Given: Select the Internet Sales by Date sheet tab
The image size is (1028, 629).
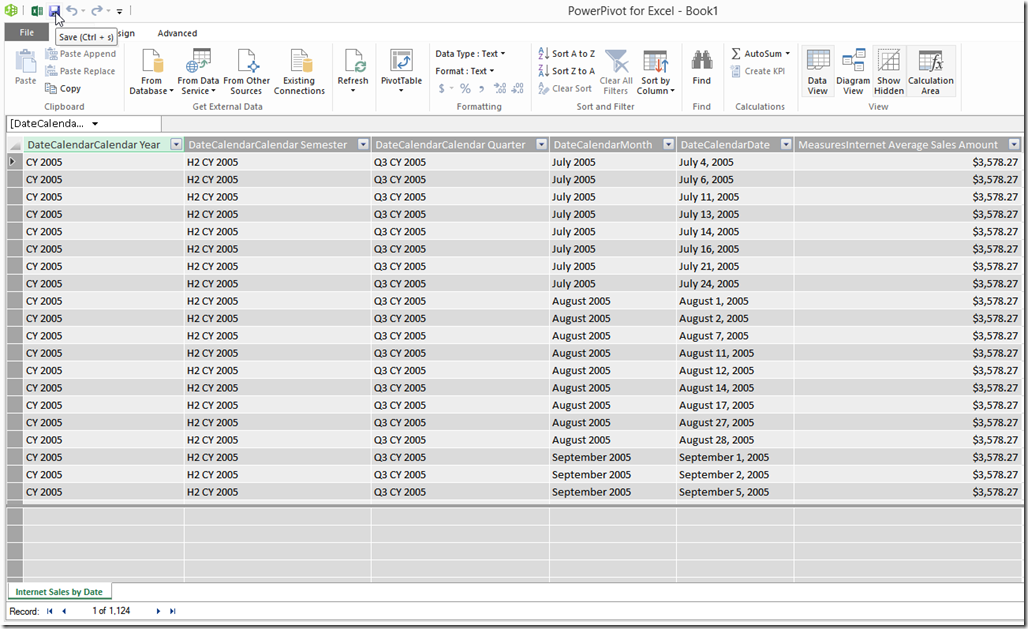Looking at the screenshot, I should coord(59,592).
